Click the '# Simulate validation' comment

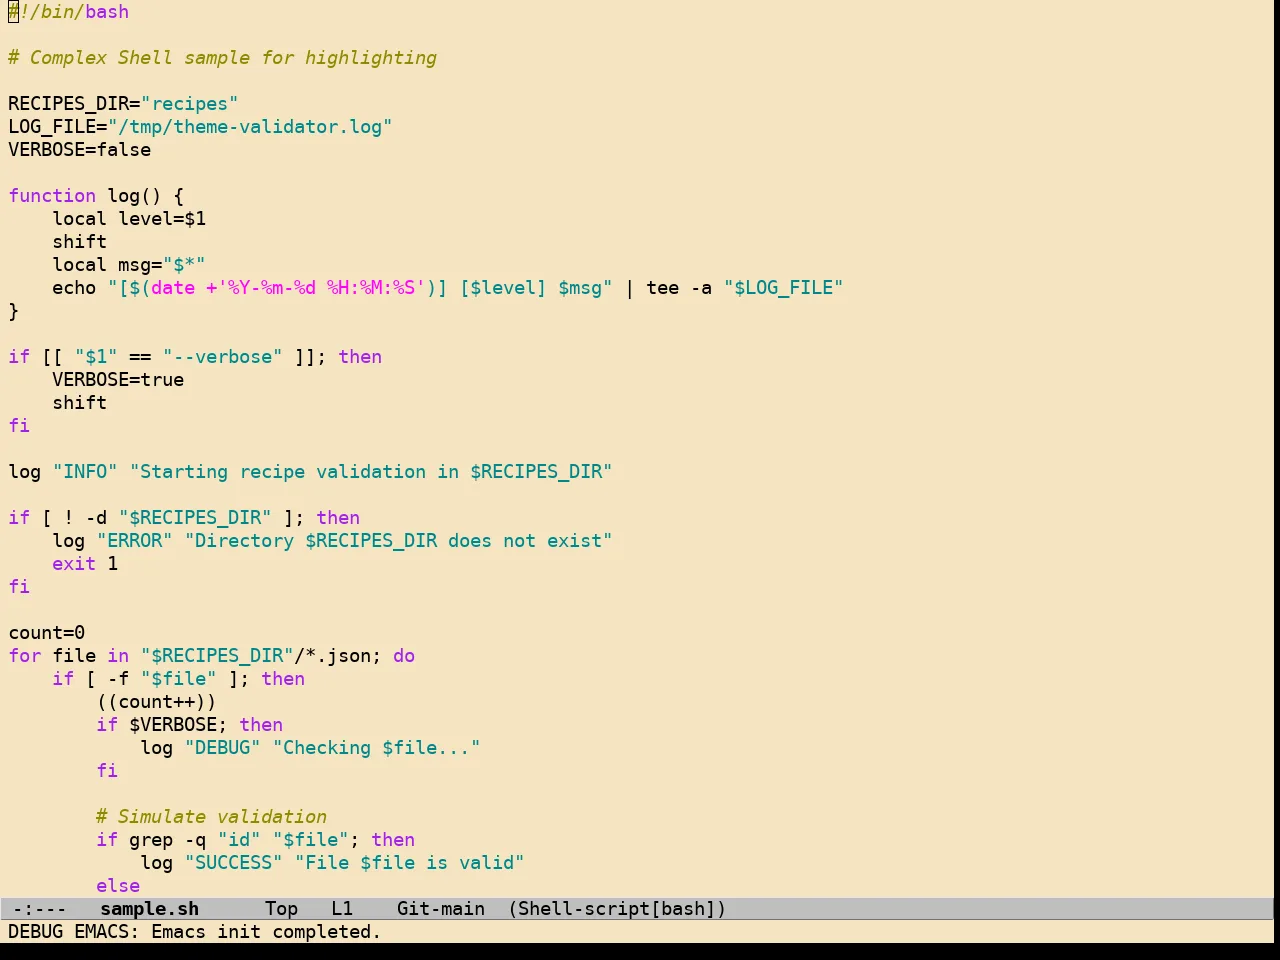click(x=211, y=817)
